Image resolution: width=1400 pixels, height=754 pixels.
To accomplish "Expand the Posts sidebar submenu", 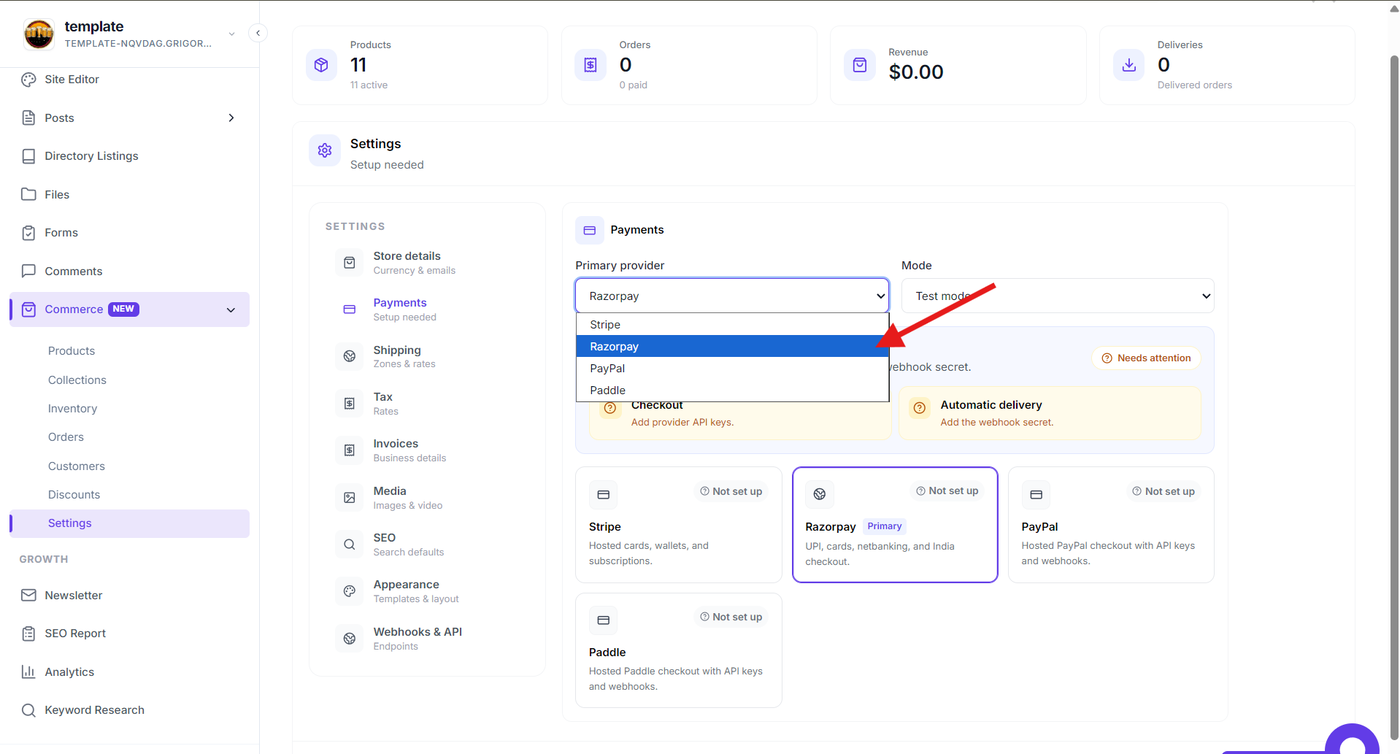I will (x=231, y=118).
